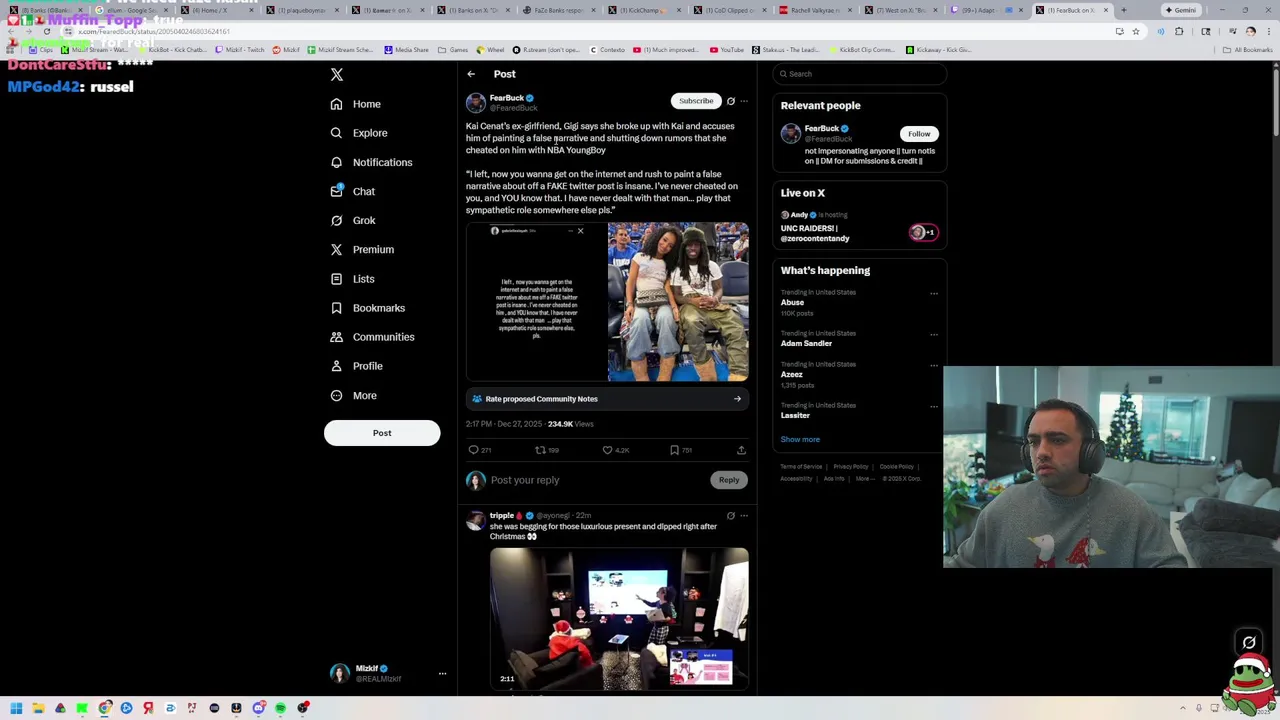Image resolution: width=1280 pixels, height=720 pixels.
Task: Open Home from the sidebar
Action: point(356,104)
